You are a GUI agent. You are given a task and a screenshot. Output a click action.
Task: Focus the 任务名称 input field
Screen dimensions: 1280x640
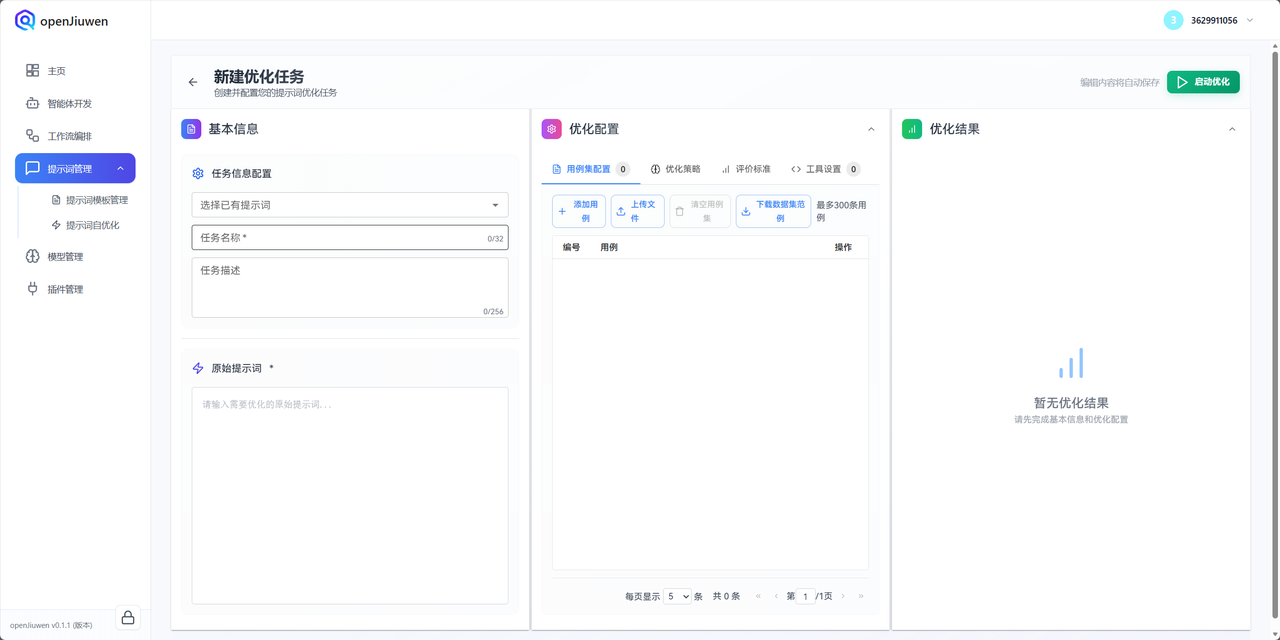click(x=350, y=237)
